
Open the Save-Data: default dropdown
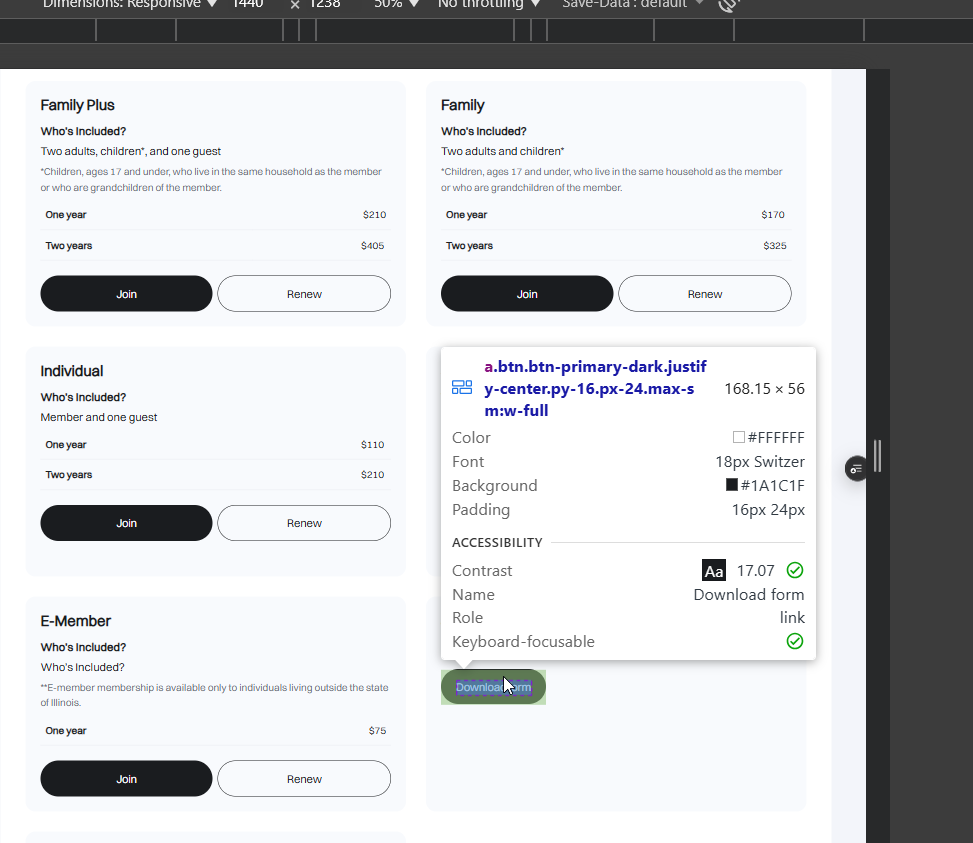point(632,4)
